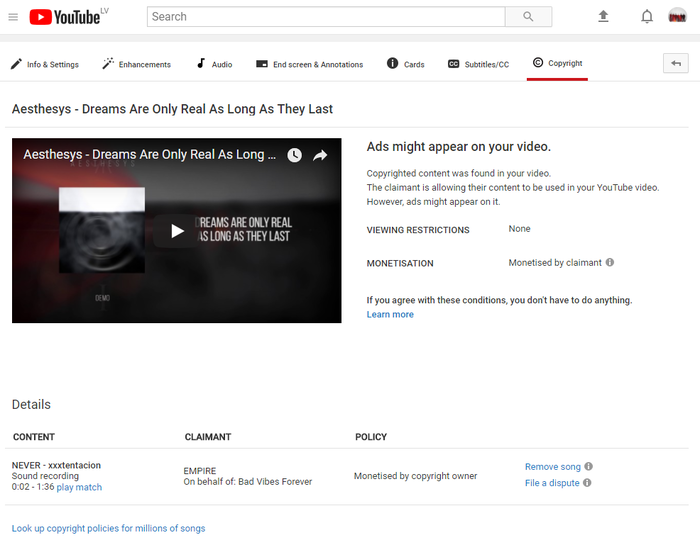Click the back arrow button

(x=676, y=63)
